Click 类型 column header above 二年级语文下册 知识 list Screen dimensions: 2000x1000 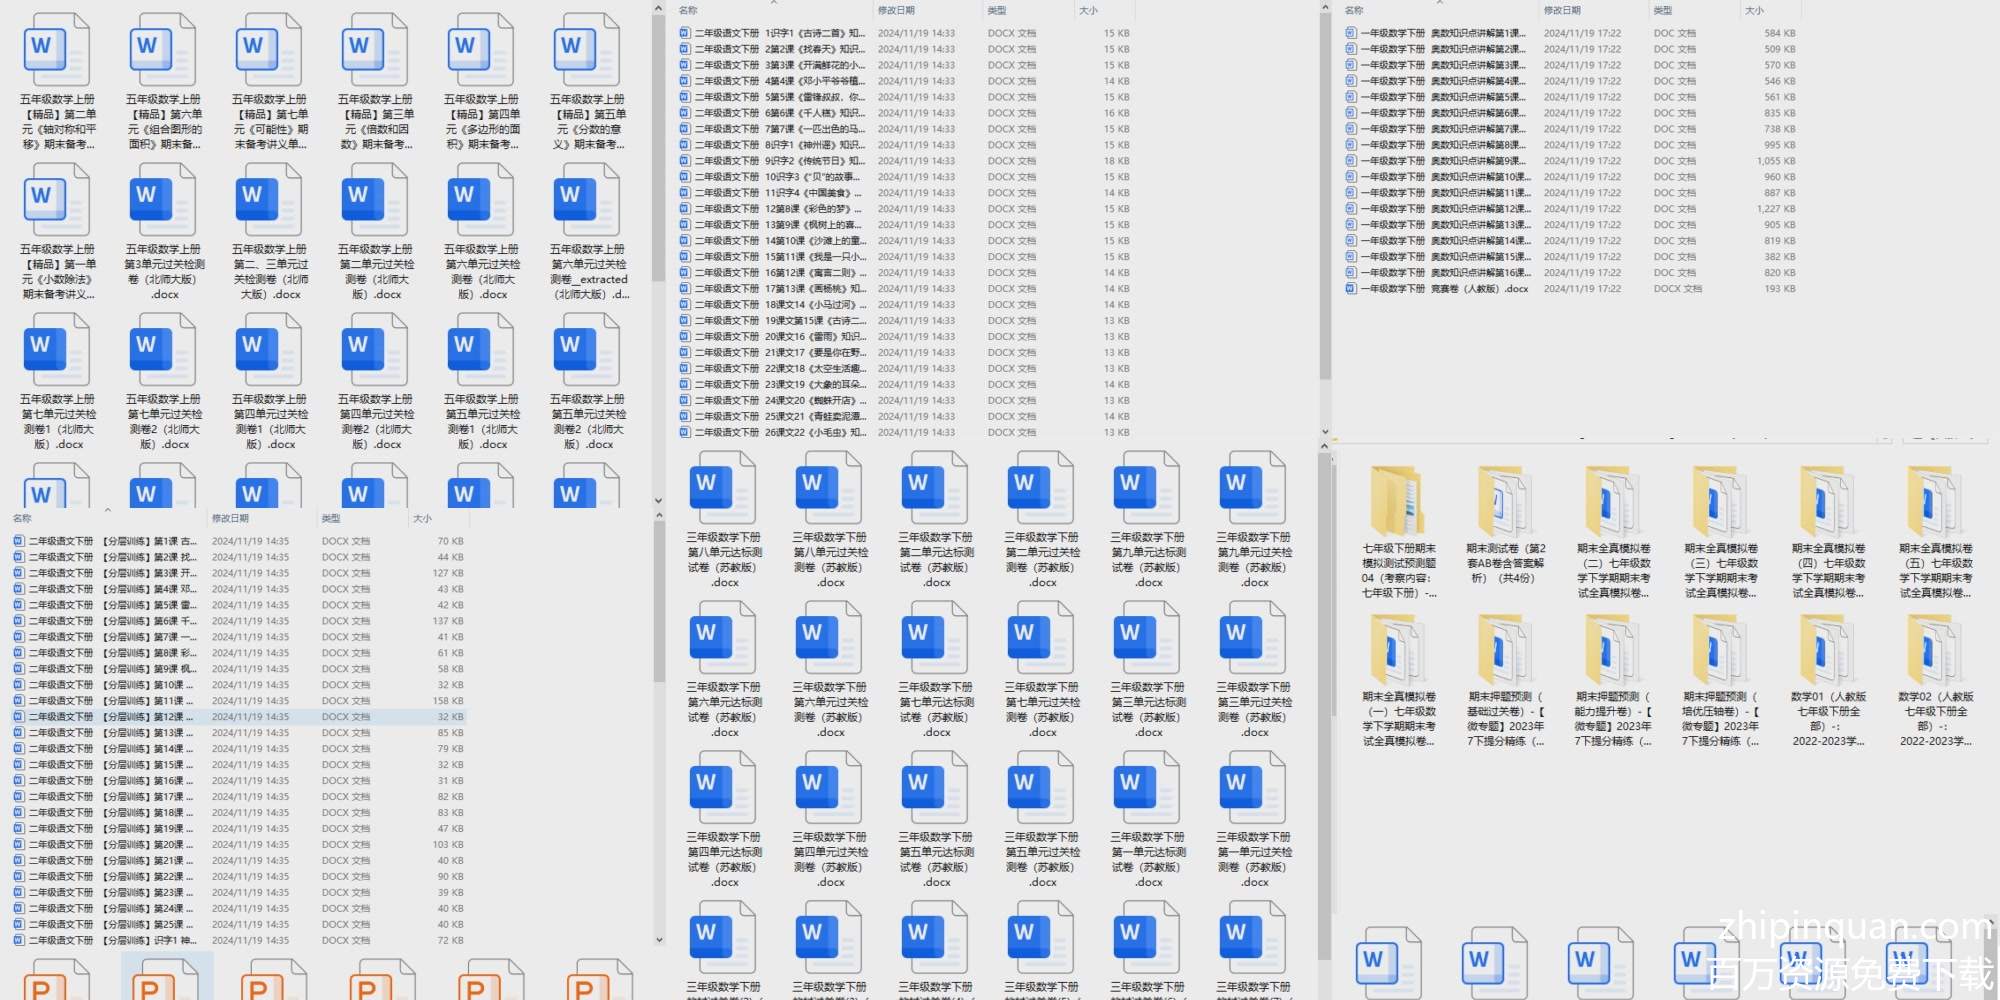(x=997, y=10)
